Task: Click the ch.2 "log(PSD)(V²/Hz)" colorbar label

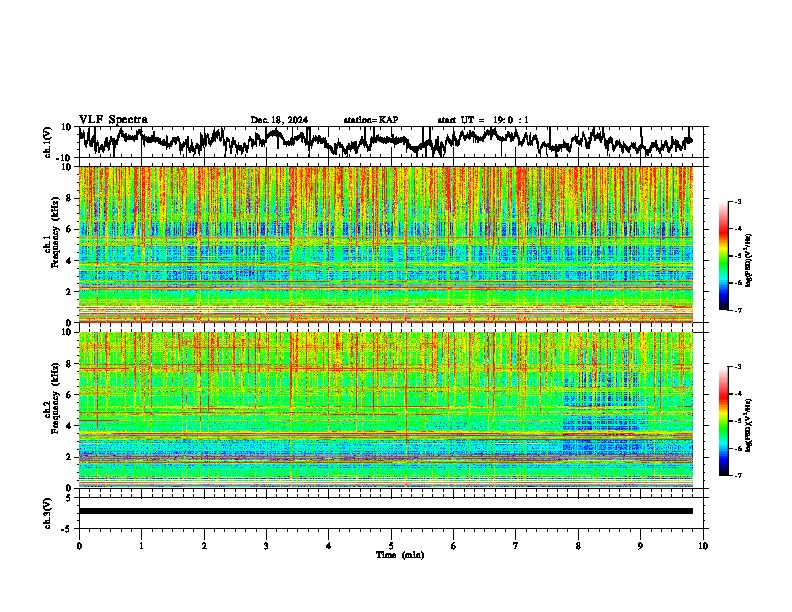Action: click(749, 424)
